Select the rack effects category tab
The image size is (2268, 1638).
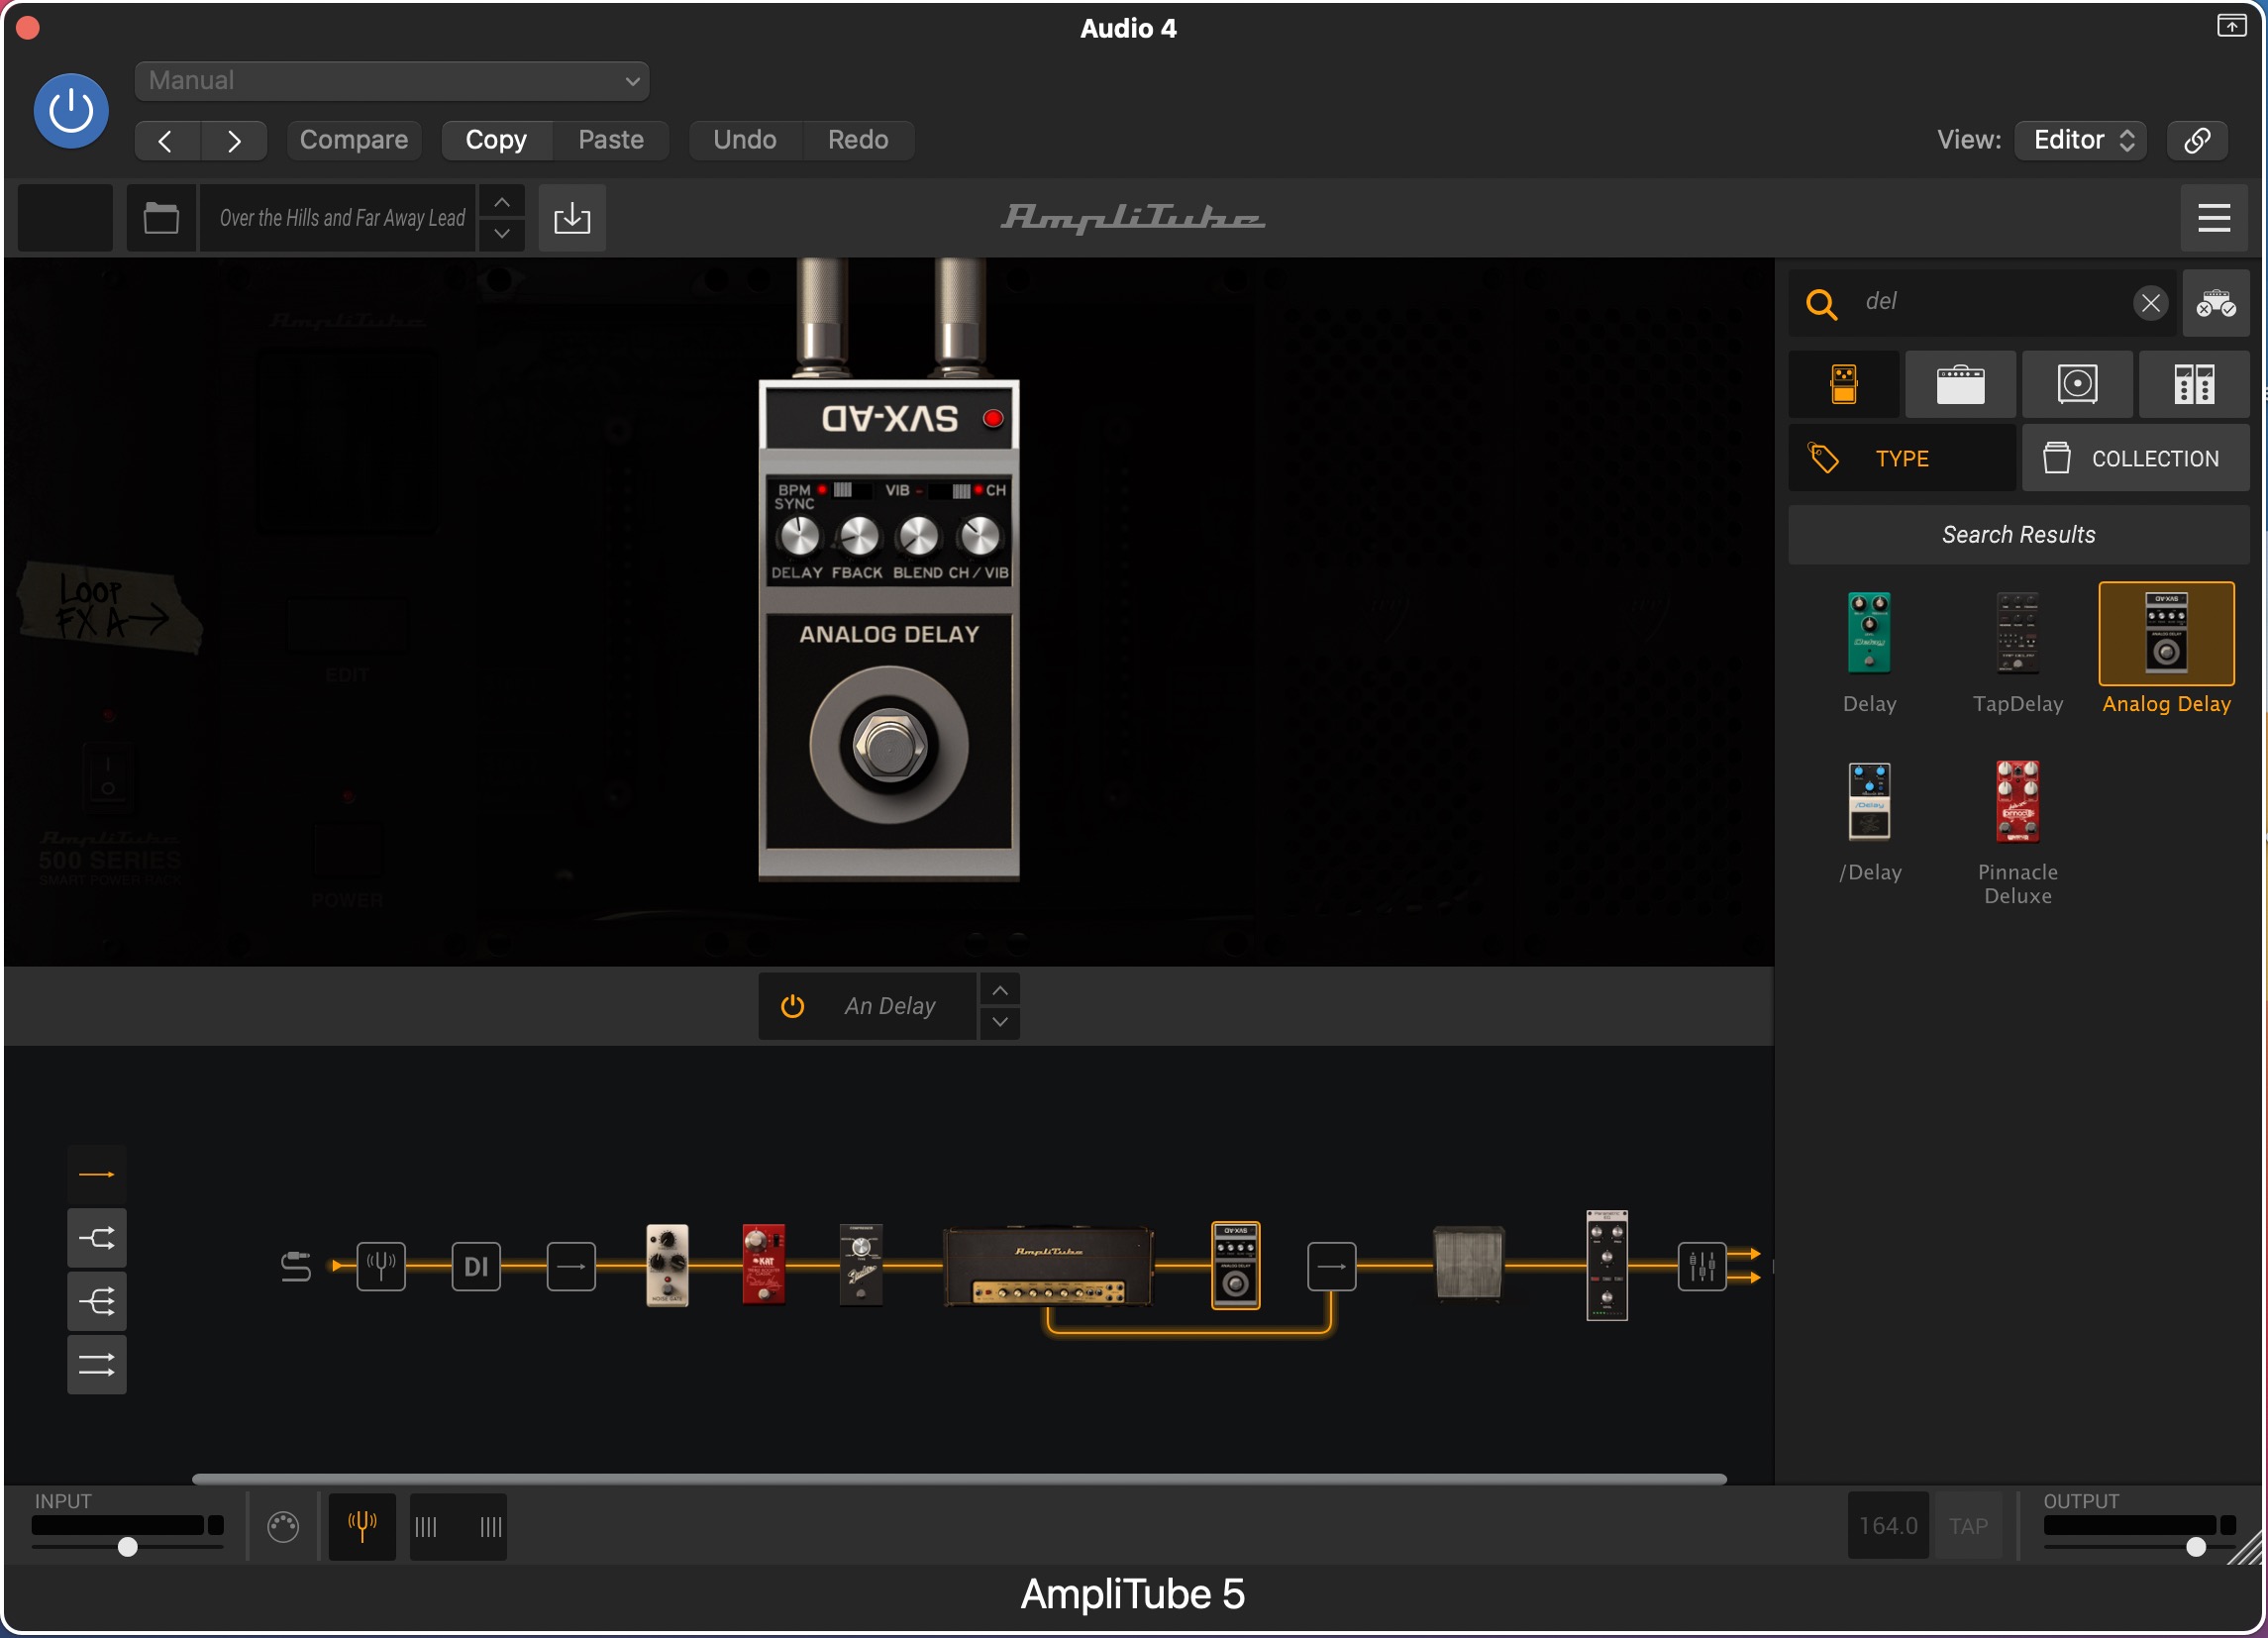(2194, 384)
